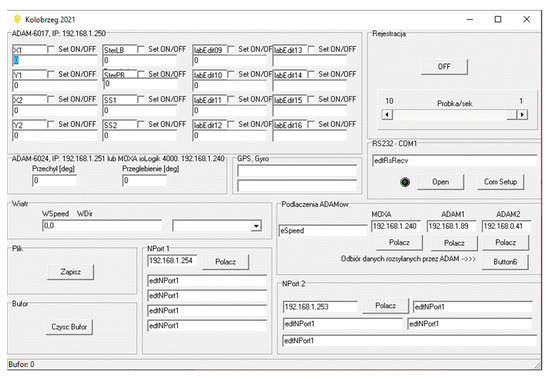Focus the ADAM1 IP address field
Screen dimensions: 550x379
pos(451,226)
